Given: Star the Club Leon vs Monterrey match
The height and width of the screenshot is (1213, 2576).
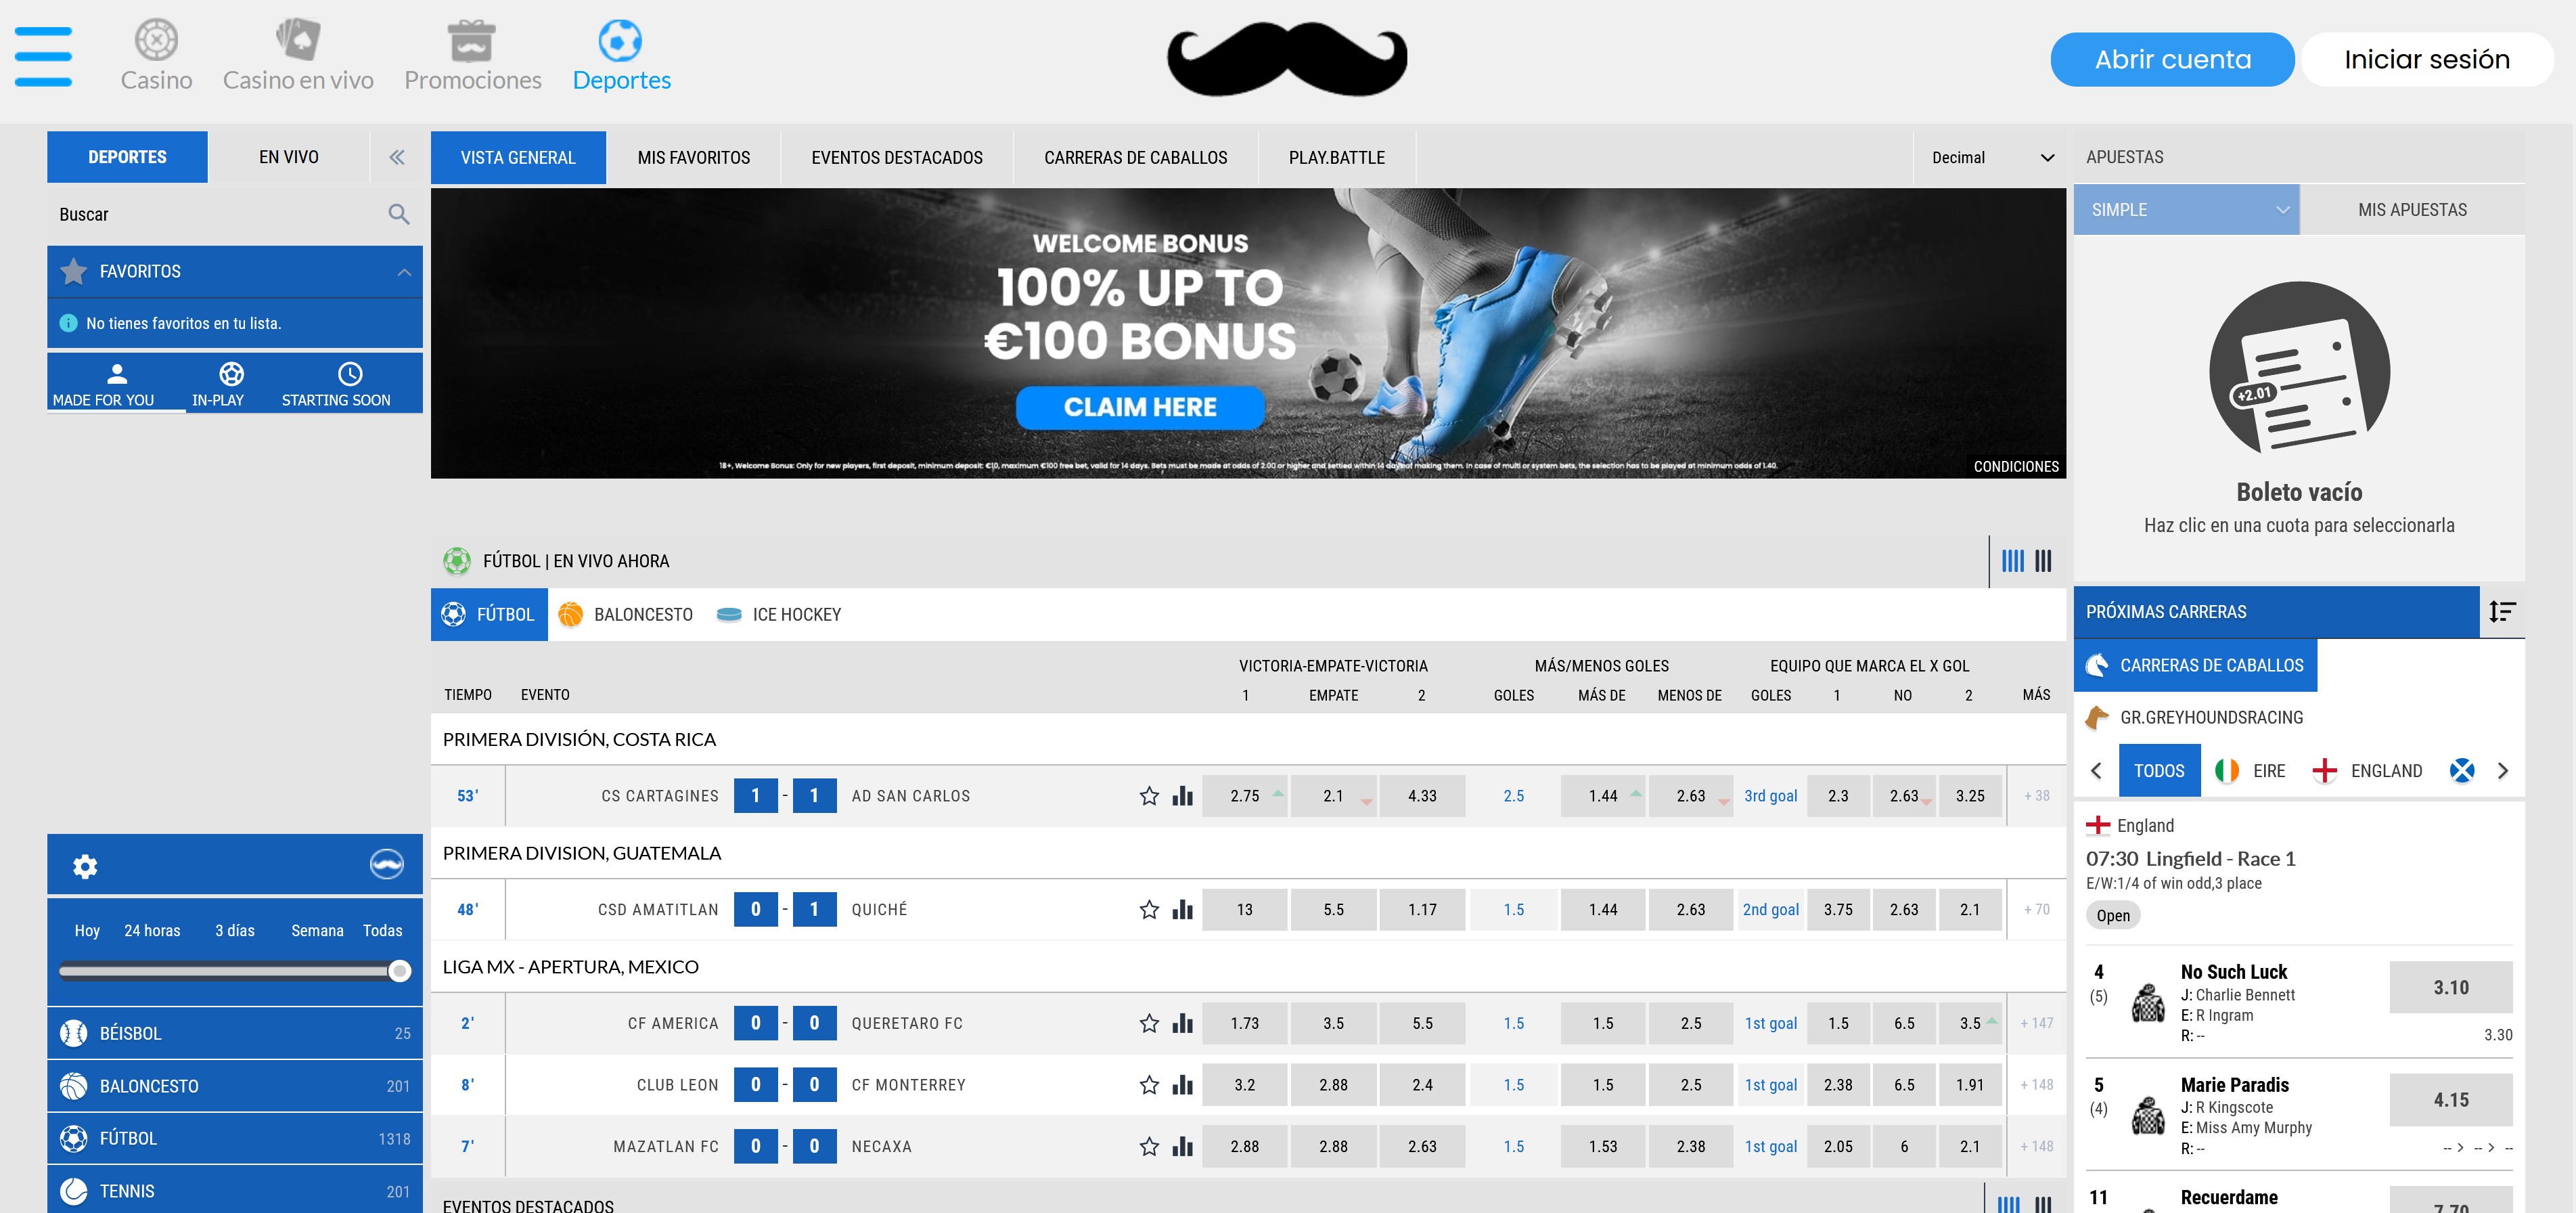Looking at the screenshot, I should click(x=1149, y=1085).
